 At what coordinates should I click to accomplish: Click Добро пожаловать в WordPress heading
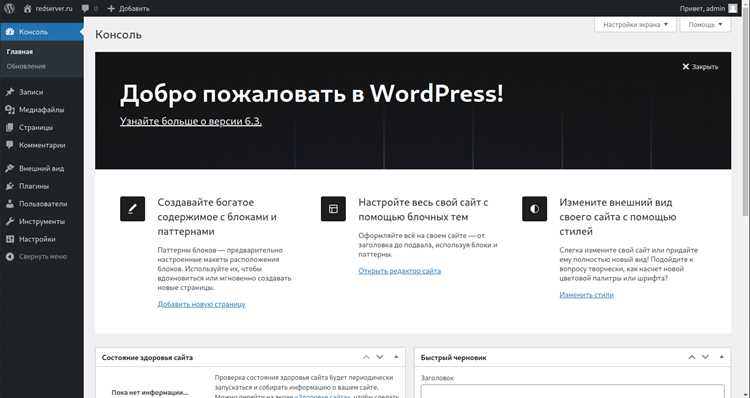(311, 94)
